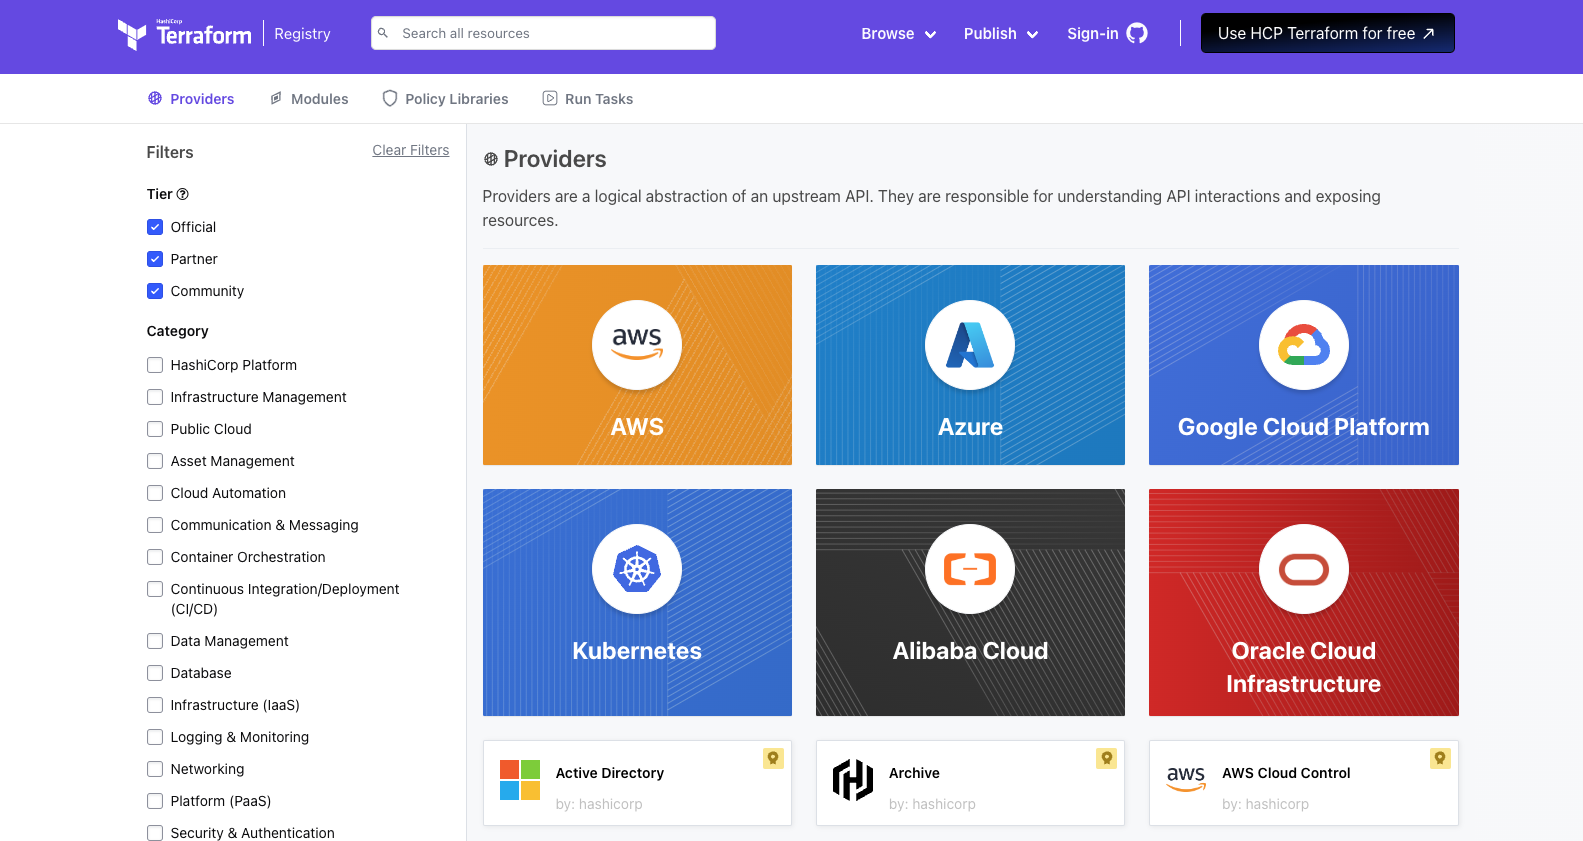Click the search magnifier icon
1583x841 pixels.
point(383,33)
